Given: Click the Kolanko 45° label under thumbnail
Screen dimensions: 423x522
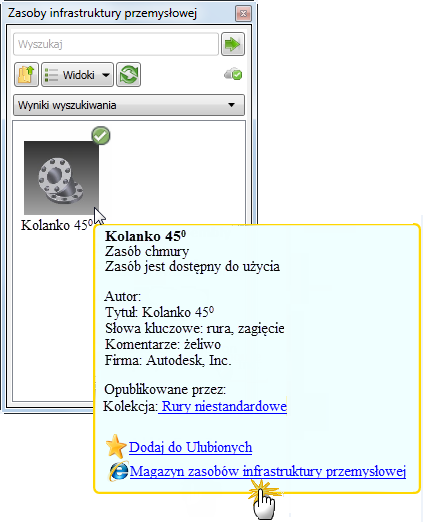Looking at the screenshot, I should point(57,225).
